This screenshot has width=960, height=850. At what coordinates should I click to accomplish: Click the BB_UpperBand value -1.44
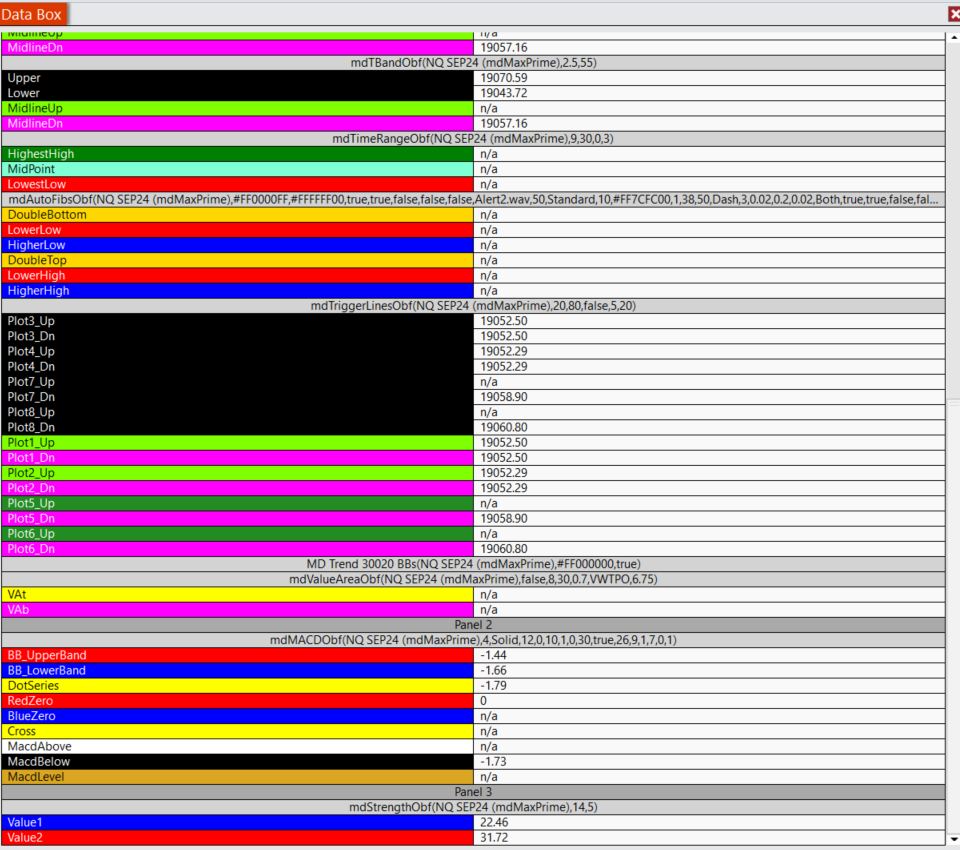[x=709, y=655]
